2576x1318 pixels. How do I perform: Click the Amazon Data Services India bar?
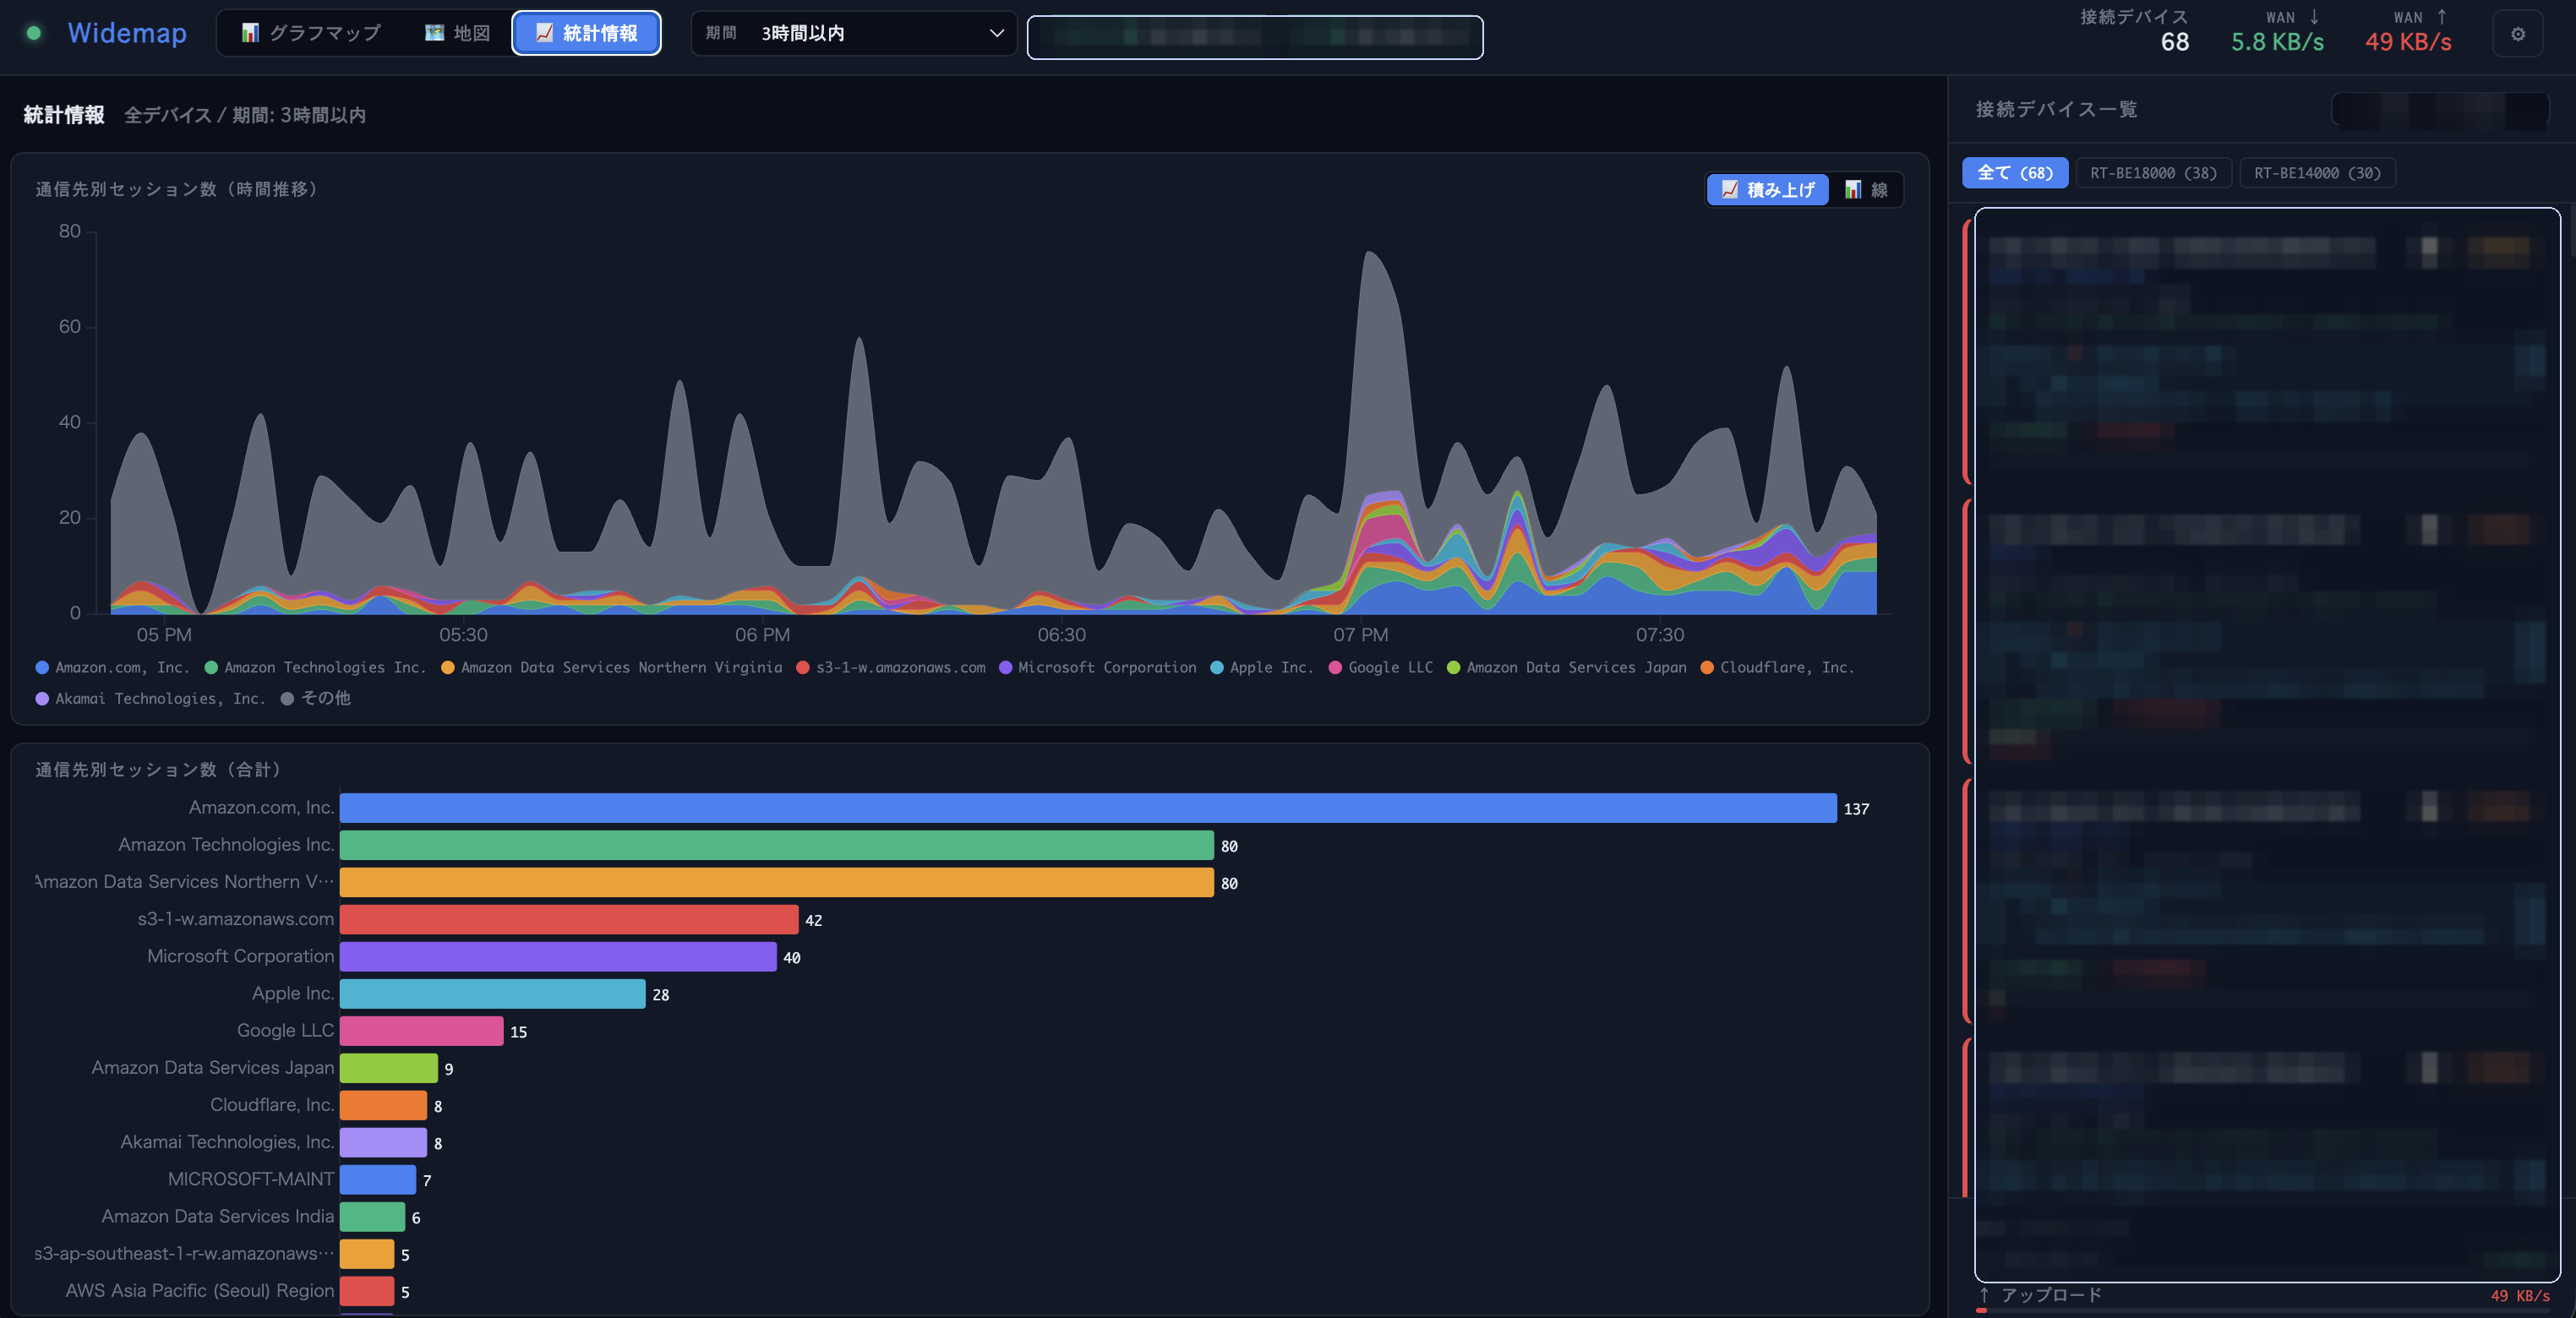point(373,1217)
